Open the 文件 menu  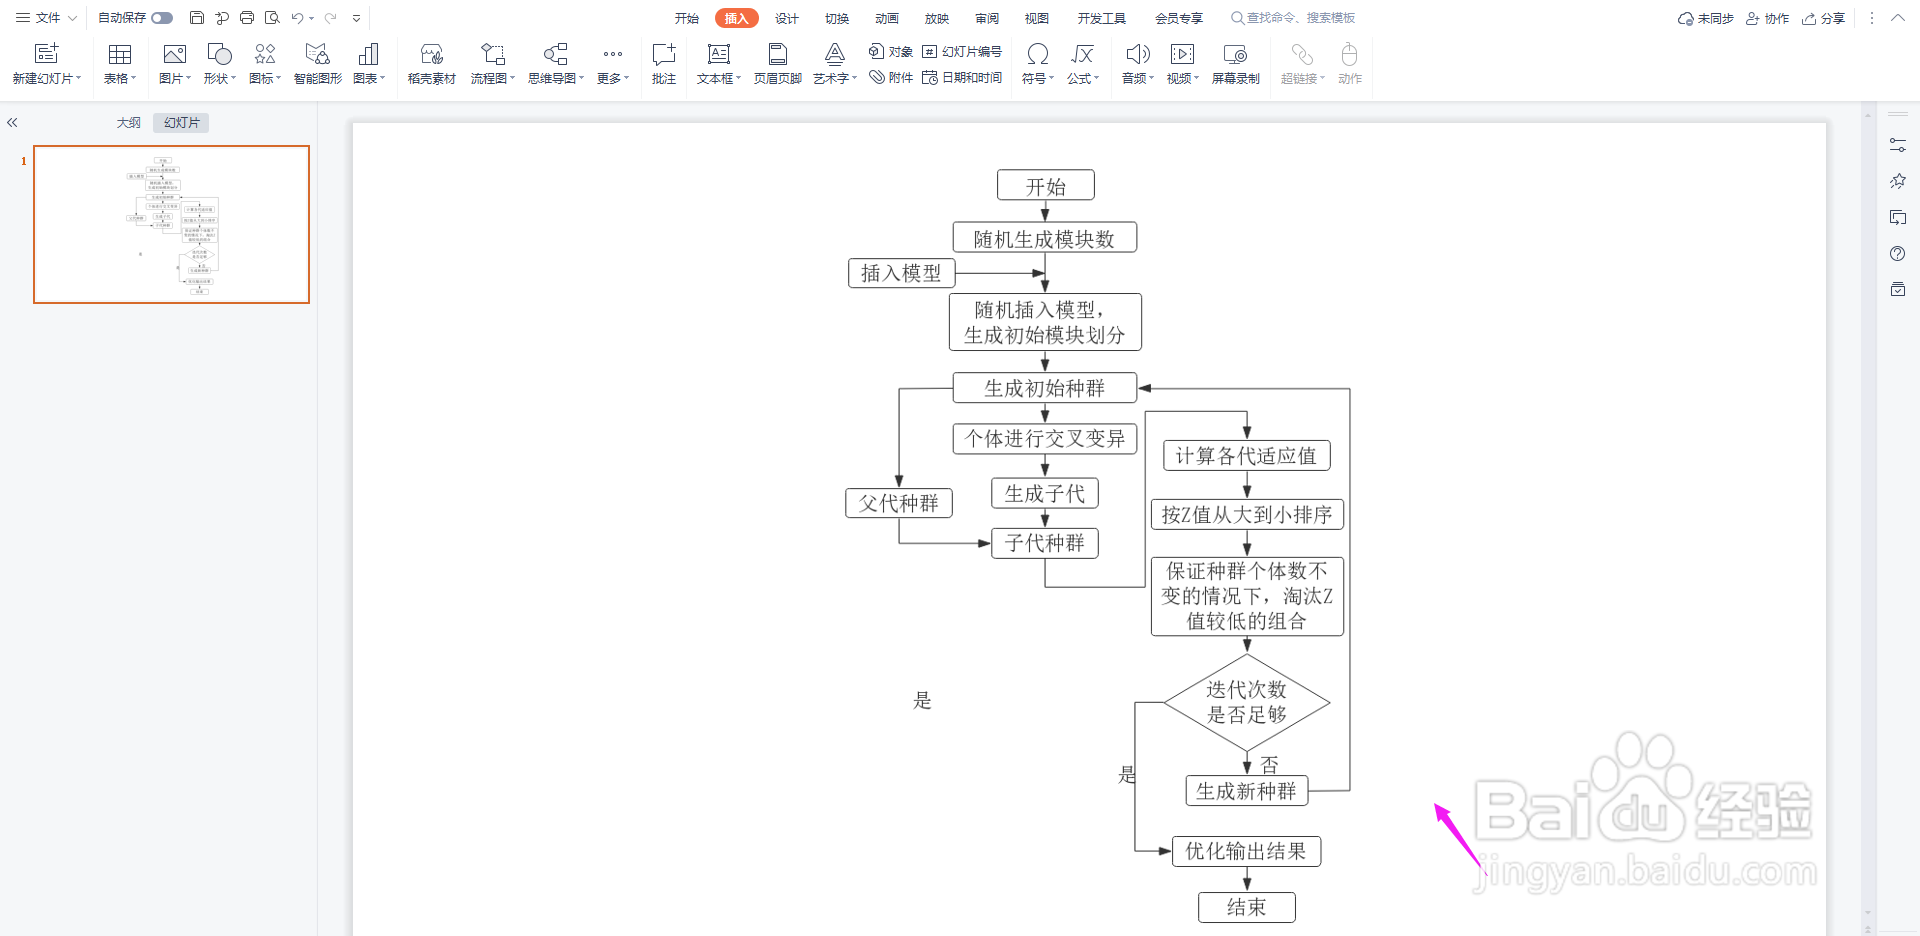coord(46,18)
